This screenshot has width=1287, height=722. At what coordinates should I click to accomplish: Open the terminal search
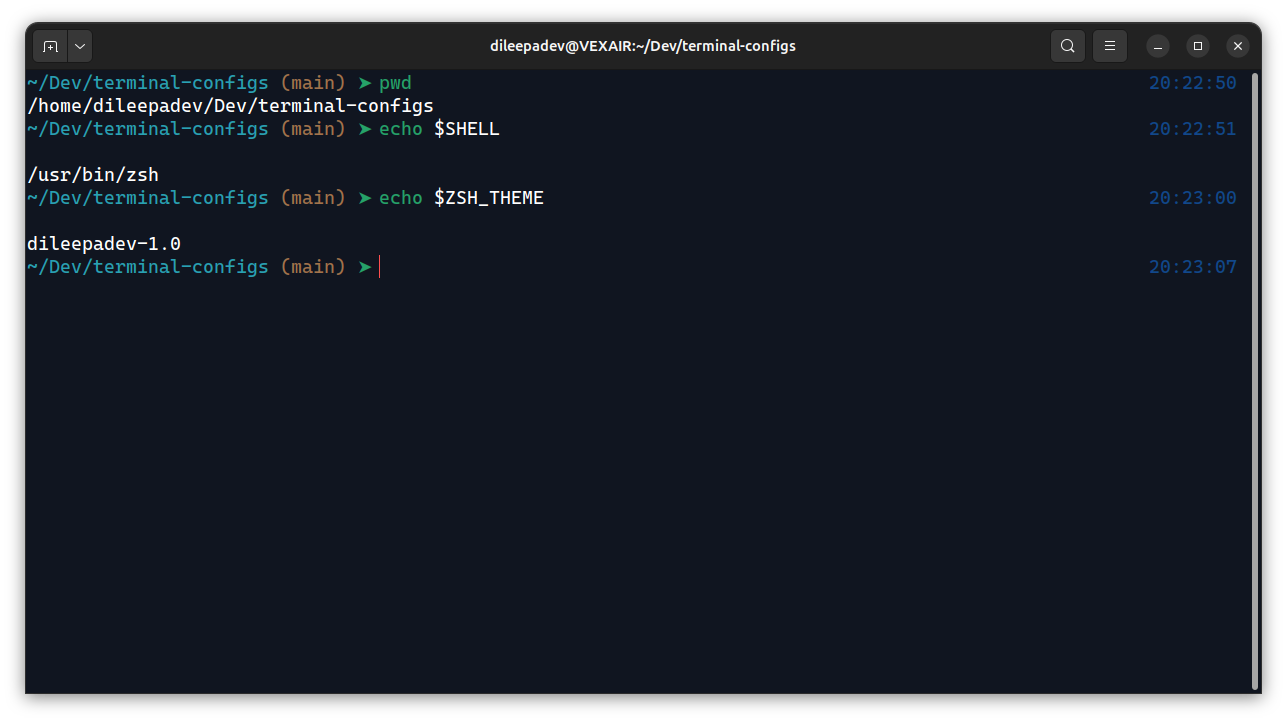pos(1068,46)
